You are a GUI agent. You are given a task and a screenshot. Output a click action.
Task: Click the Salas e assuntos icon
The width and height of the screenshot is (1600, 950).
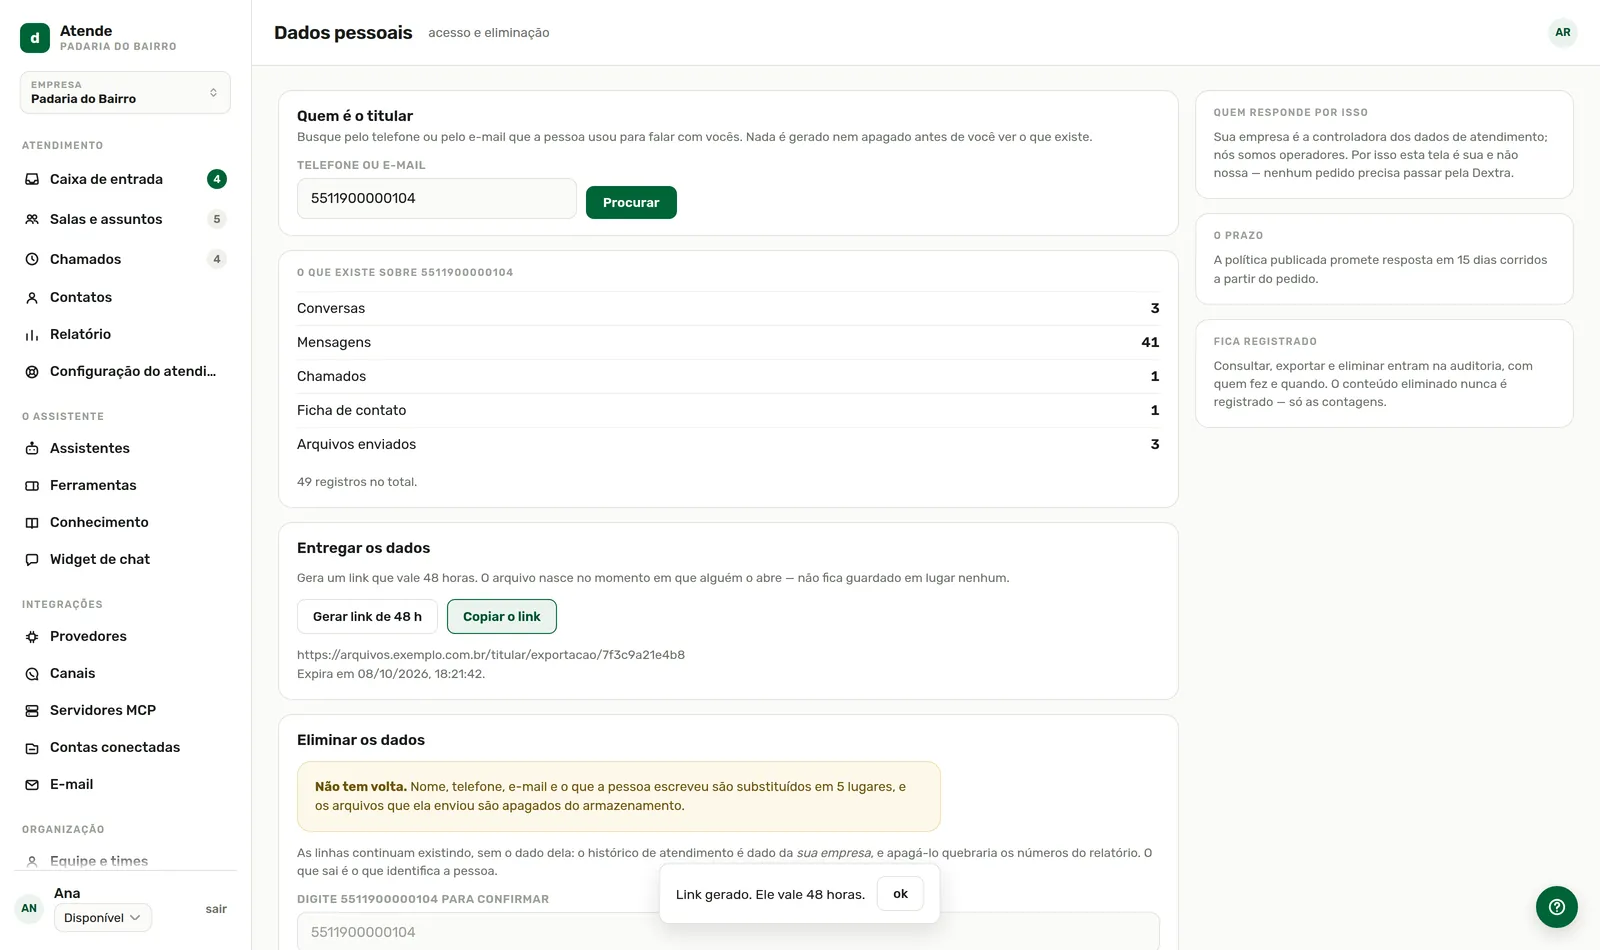(32, 219)
